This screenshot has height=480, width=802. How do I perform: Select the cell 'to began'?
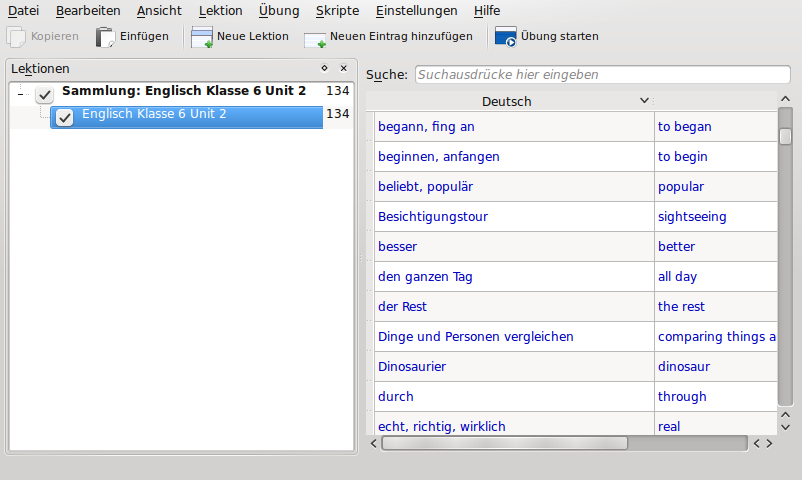(716, 126)
